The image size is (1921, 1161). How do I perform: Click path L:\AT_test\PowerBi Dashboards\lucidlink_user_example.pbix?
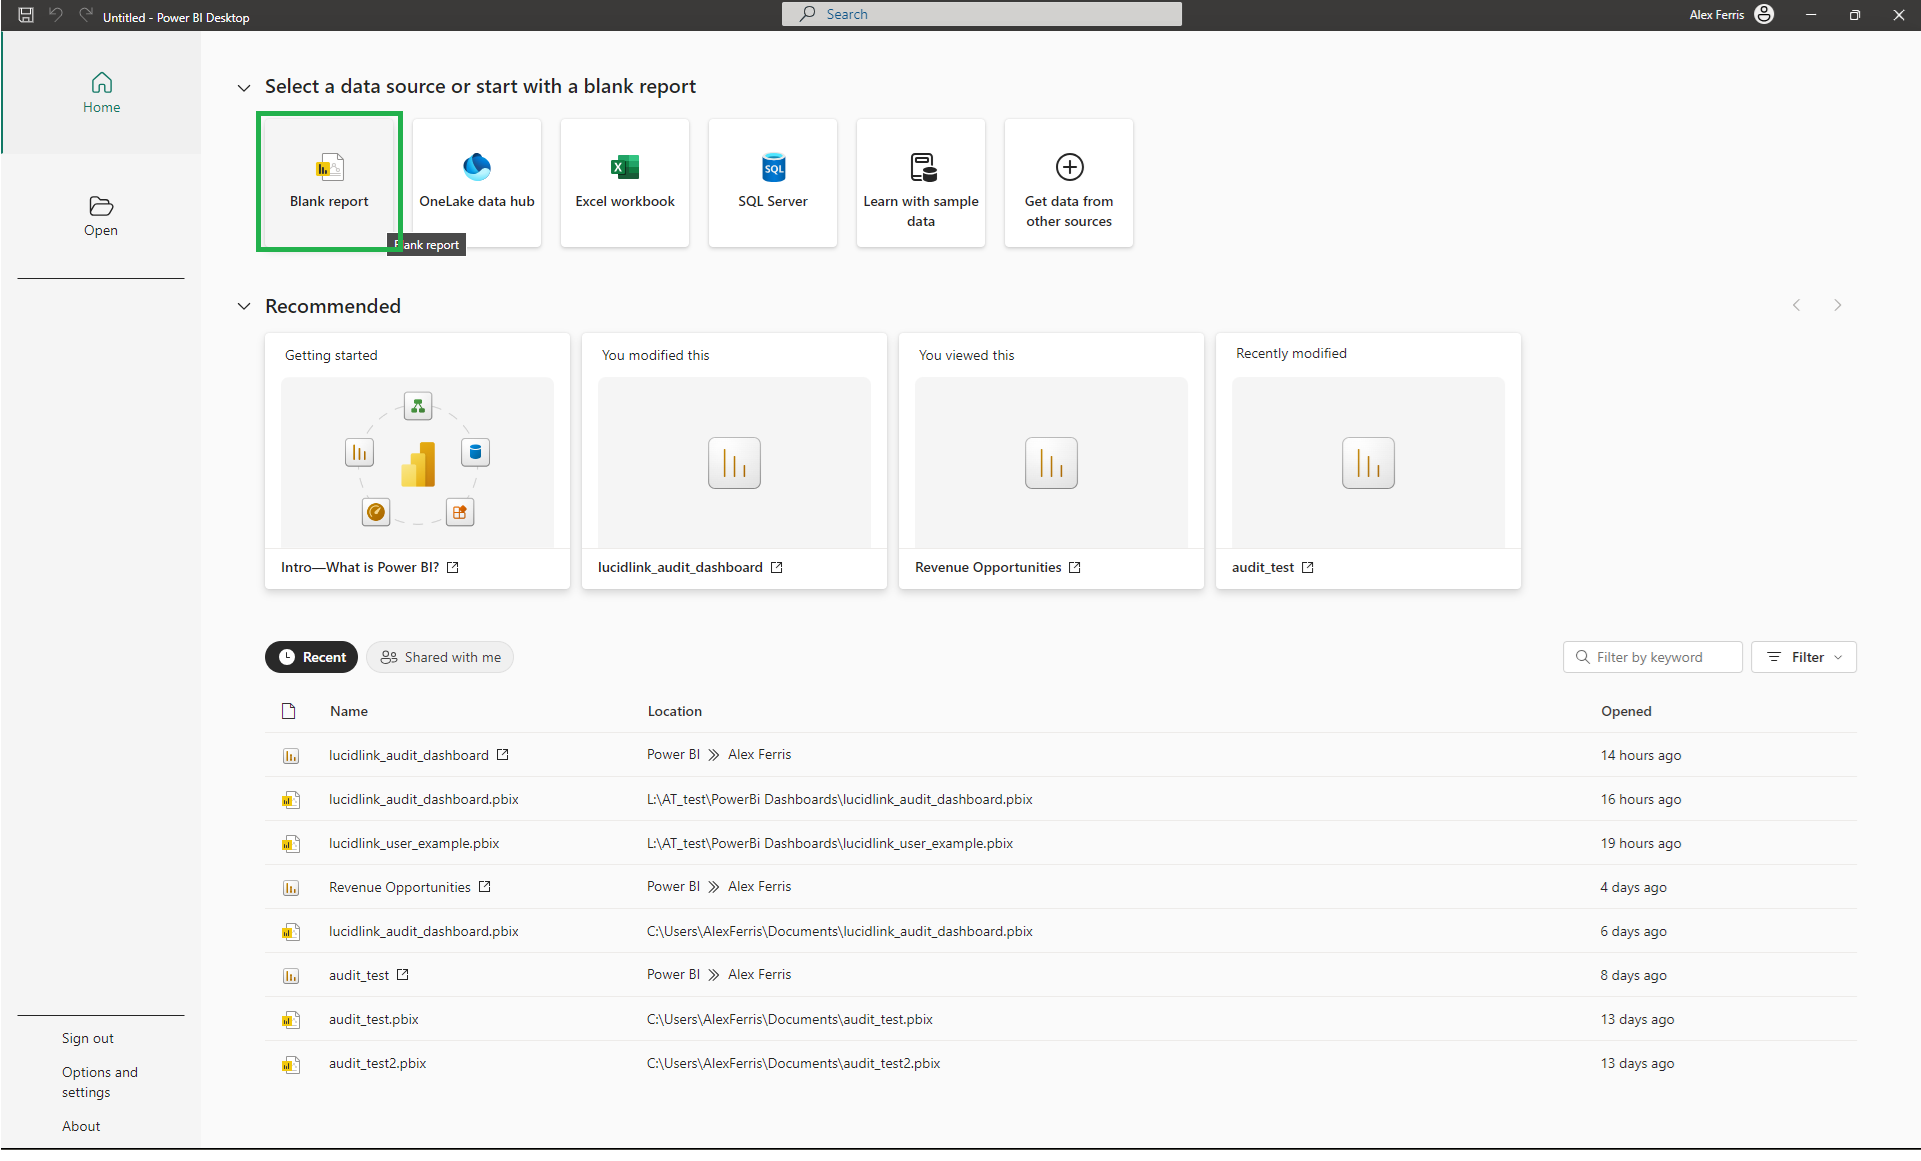pyautogui.click(x=830, y=843)
